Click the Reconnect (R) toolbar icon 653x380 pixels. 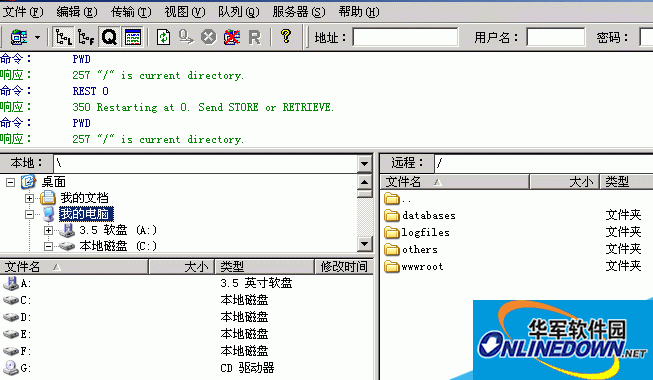(254, 38)
